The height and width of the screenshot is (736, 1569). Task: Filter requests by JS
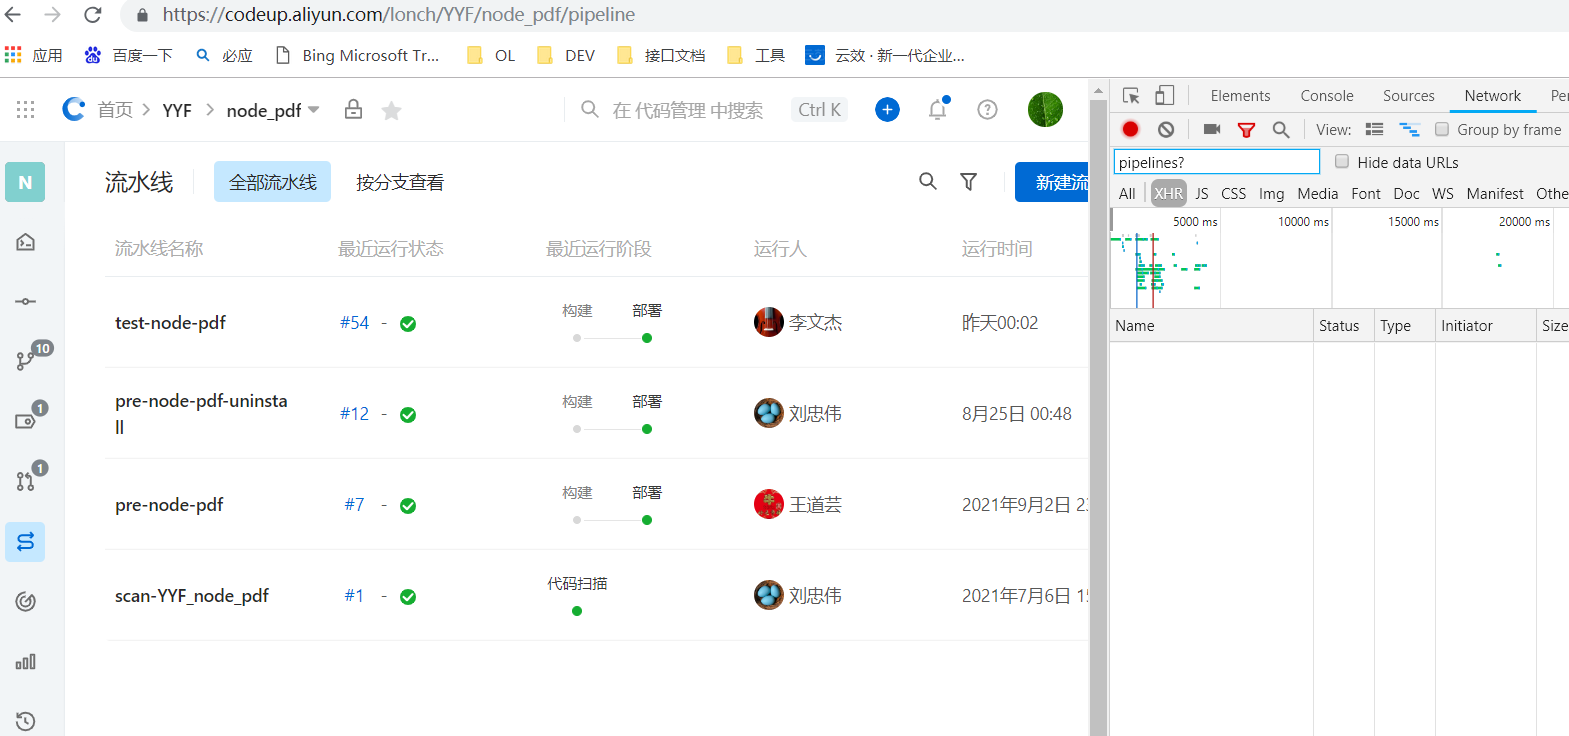tap(1202, 194)
